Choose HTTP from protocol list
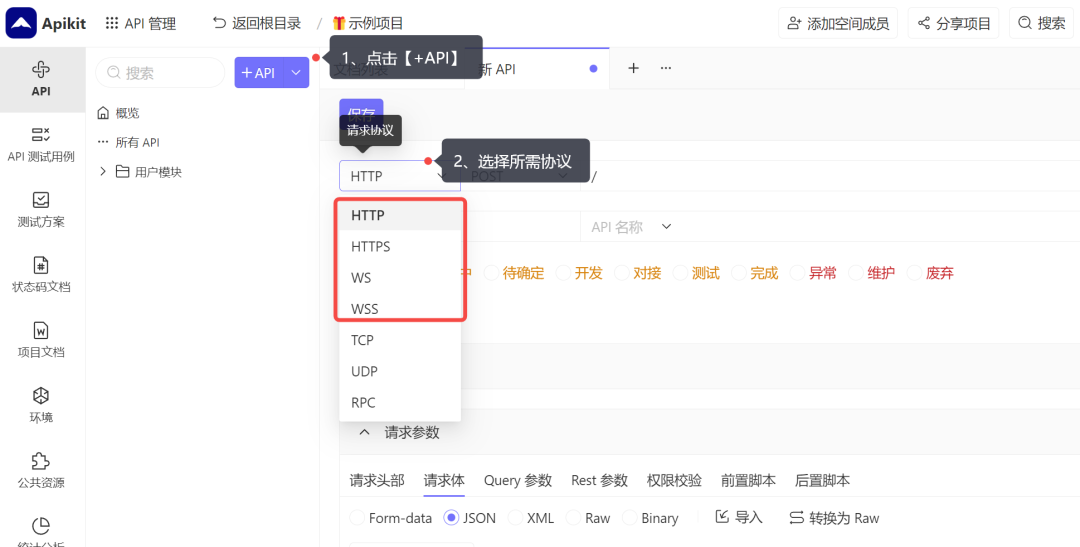This screenshot has width=1080, height=547. click(399, 215)
